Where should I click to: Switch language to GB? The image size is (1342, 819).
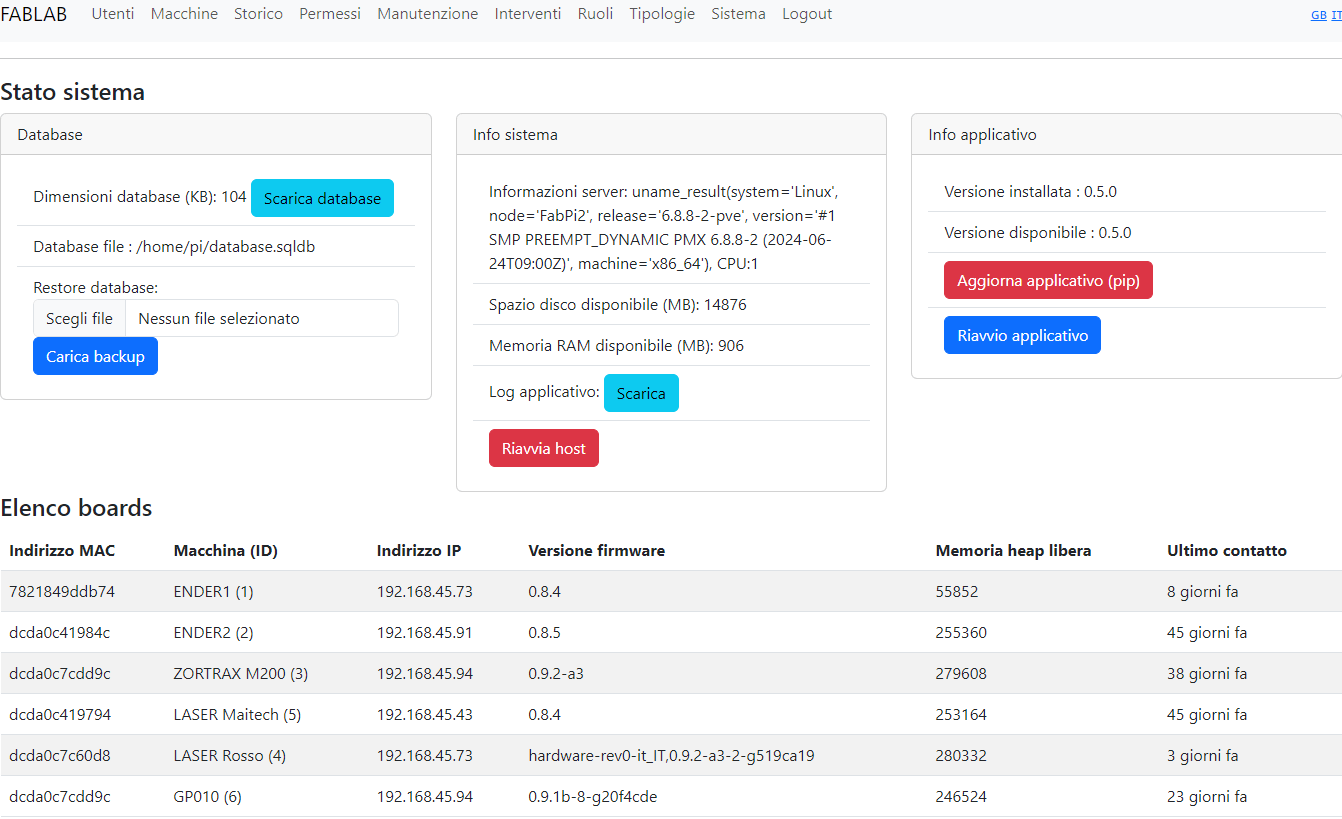[1319, 15]
